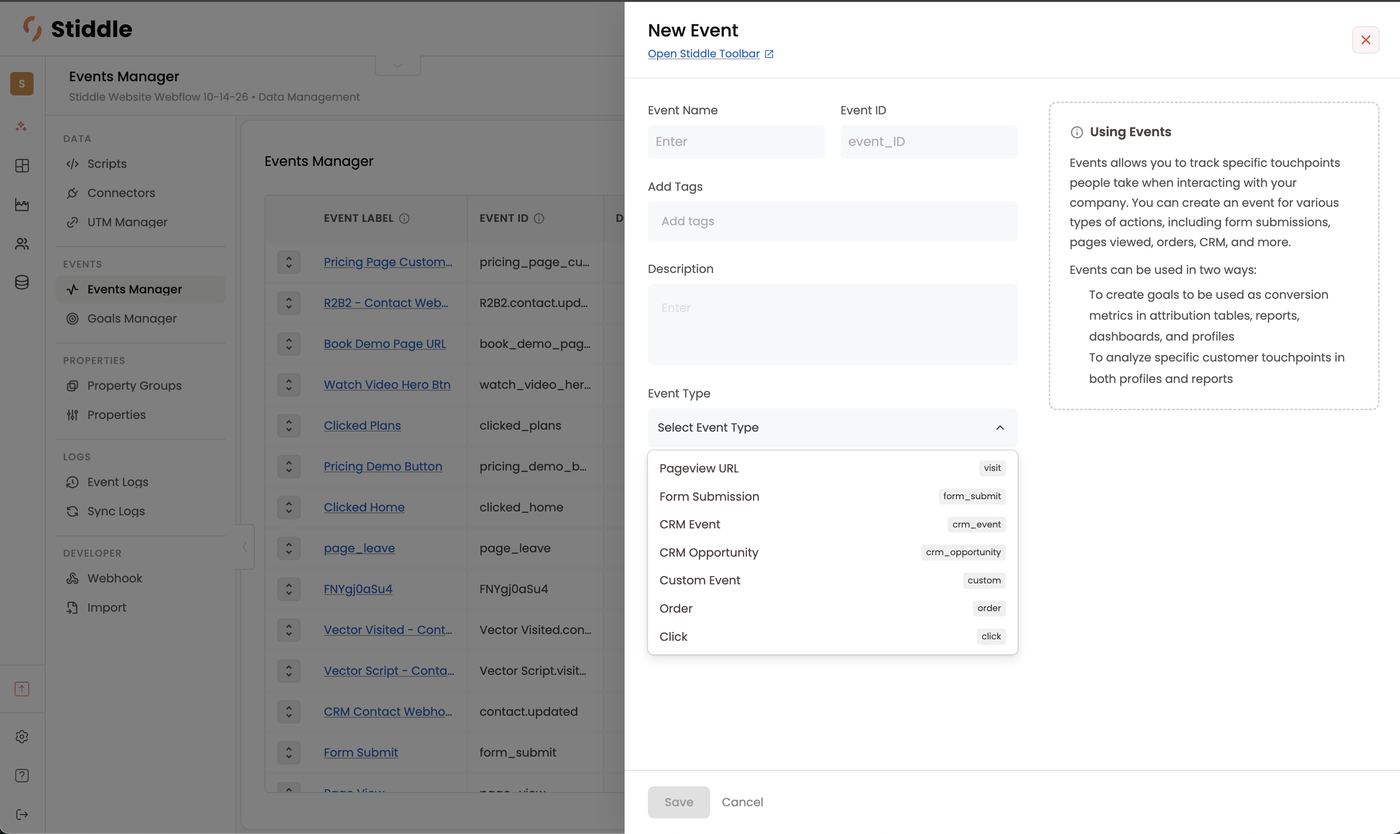Choose Pageview URL event type

[x=833, y=468]
